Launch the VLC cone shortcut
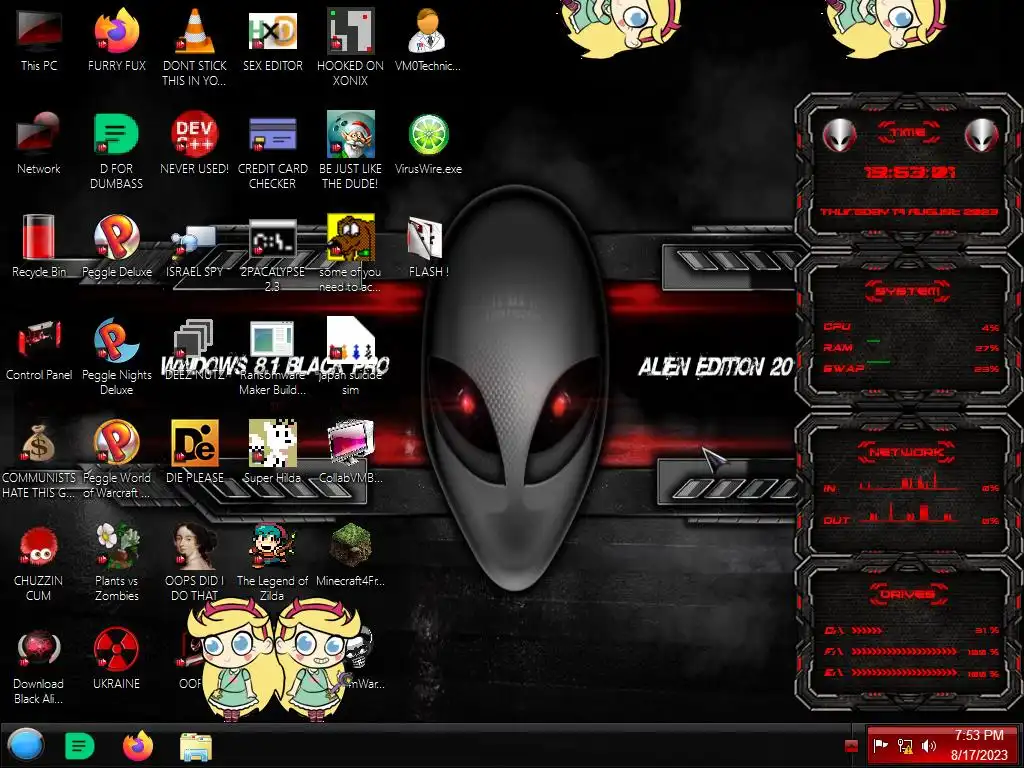This screenshot has width=1024, height=768. pos(195,47)
